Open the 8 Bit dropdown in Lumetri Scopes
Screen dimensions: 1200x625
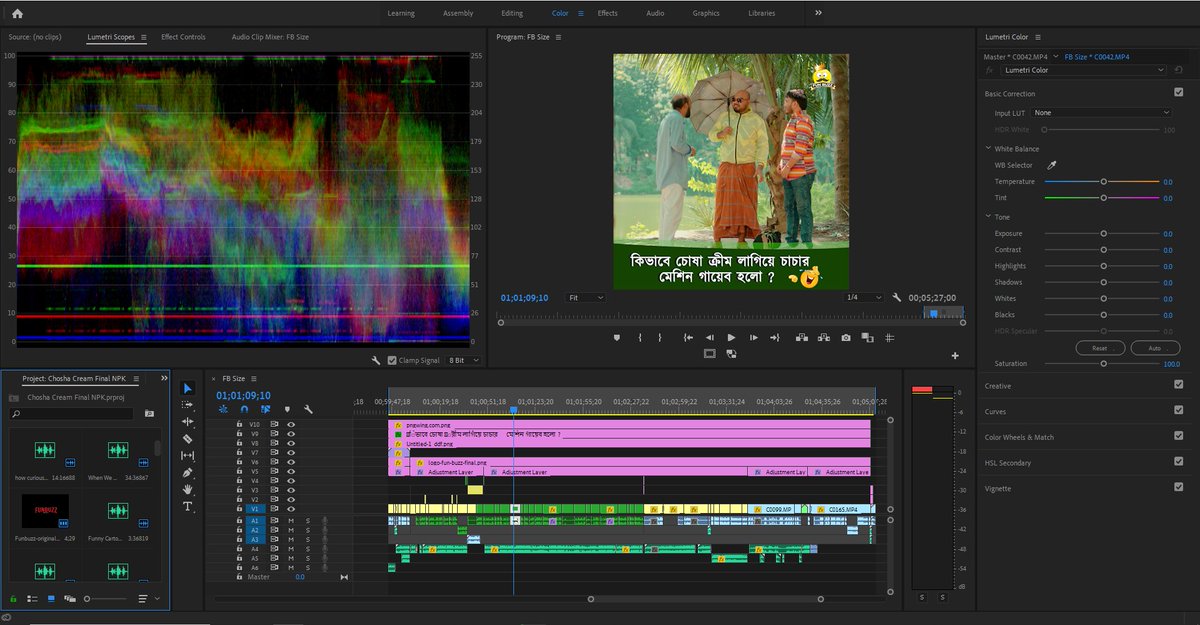463,361
